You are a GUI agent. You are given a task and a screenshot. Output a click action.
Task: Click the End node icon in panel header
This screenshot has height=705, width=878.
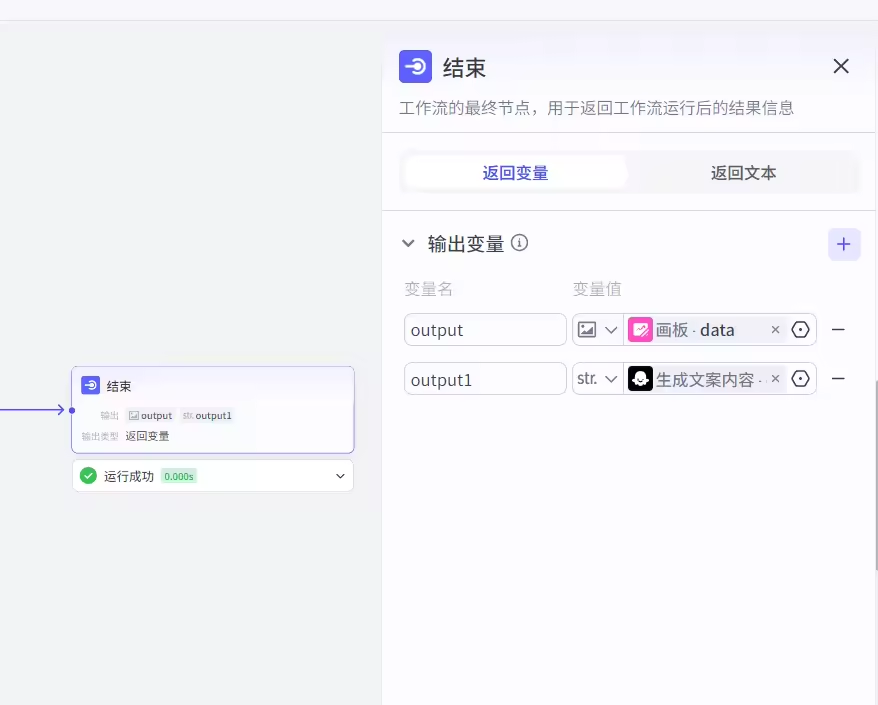point(415,67)
